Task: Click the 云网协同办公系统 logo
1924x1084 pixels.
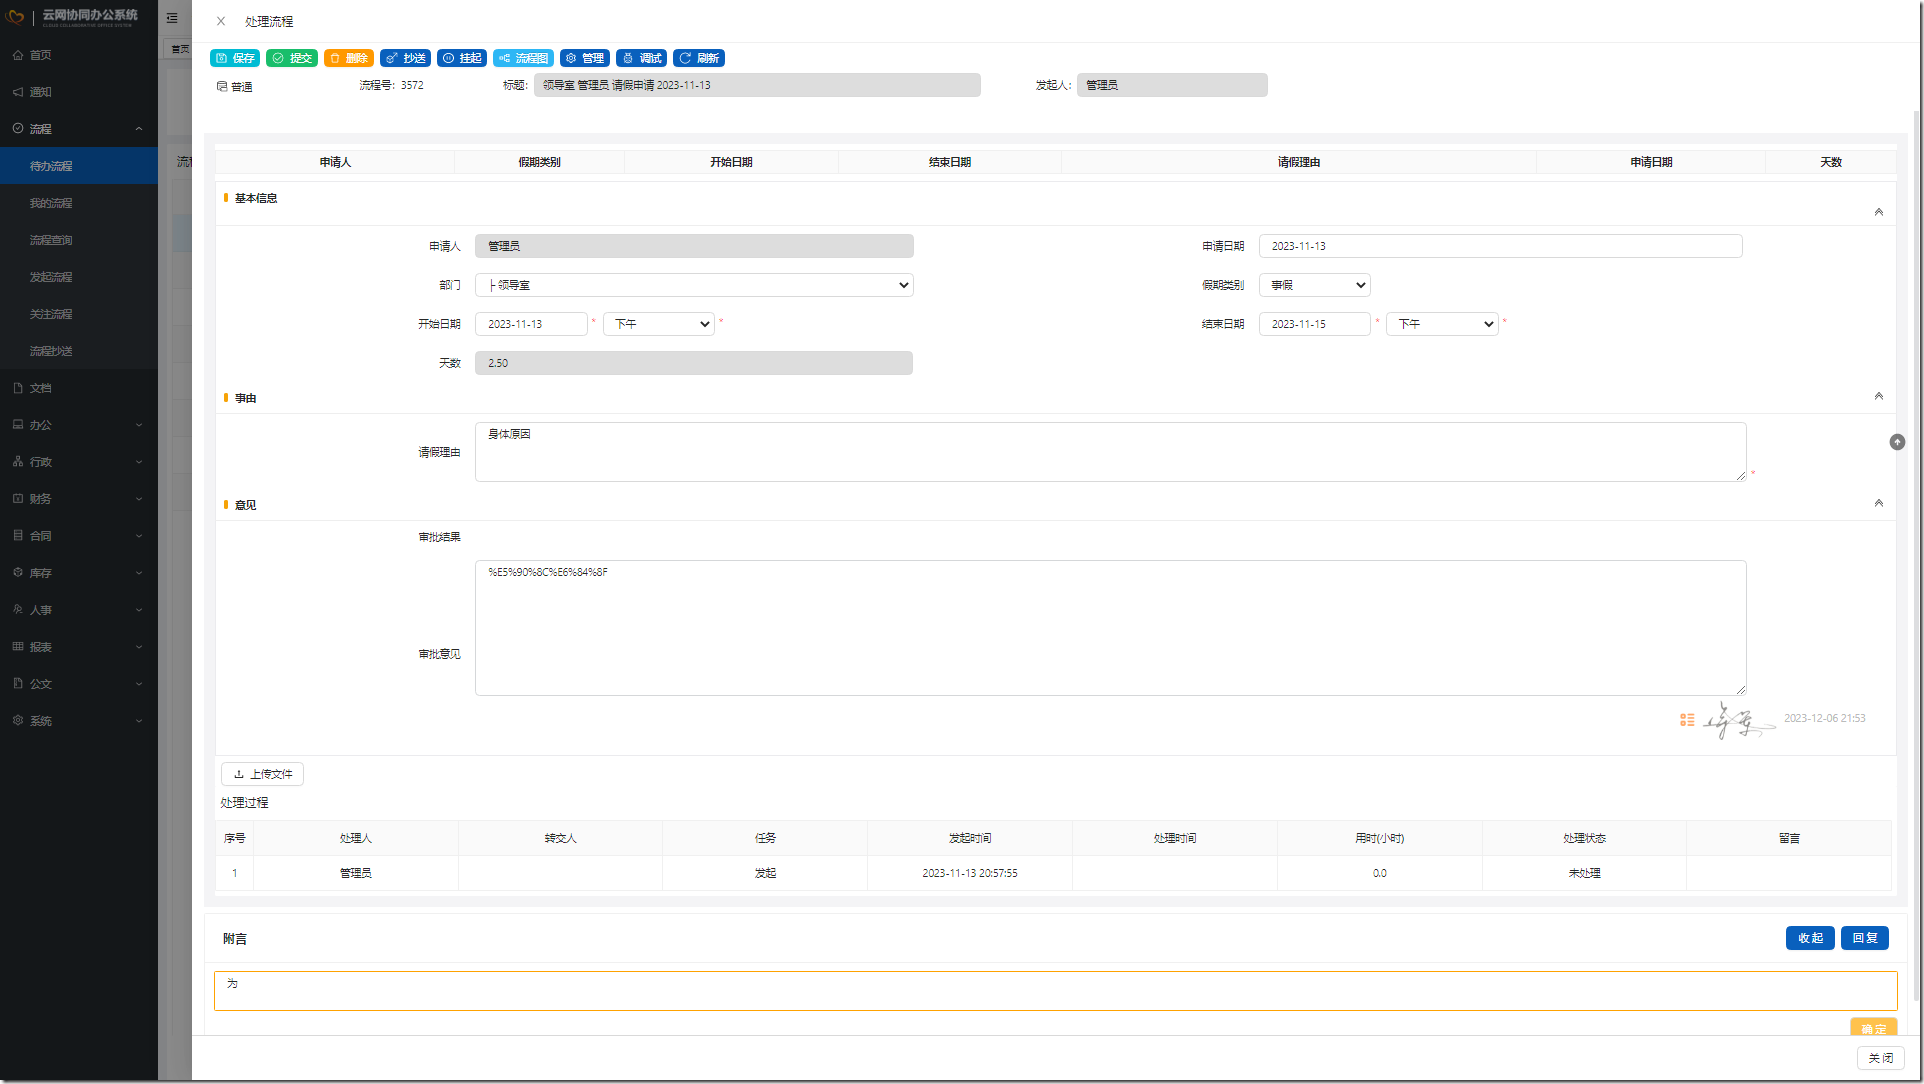Action: click(x=72, y=16)
